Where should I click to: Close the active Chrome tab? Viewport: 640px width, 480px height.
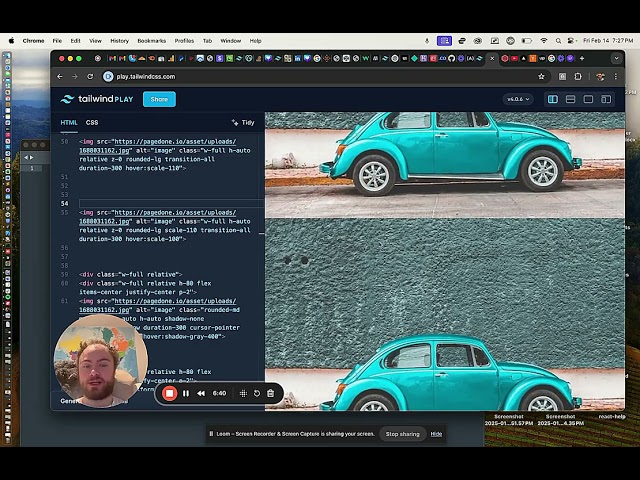click(492, 58)
